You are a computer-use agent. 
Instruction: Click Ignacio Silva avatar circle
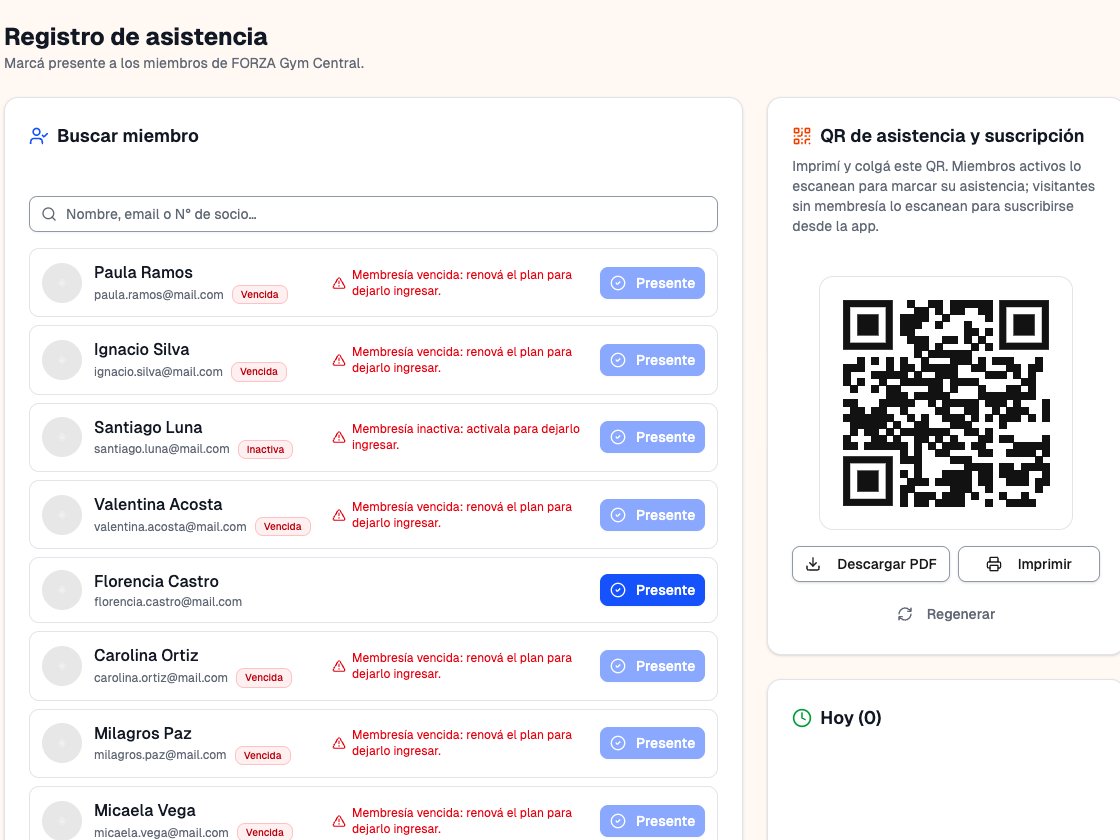coord(62,360)
